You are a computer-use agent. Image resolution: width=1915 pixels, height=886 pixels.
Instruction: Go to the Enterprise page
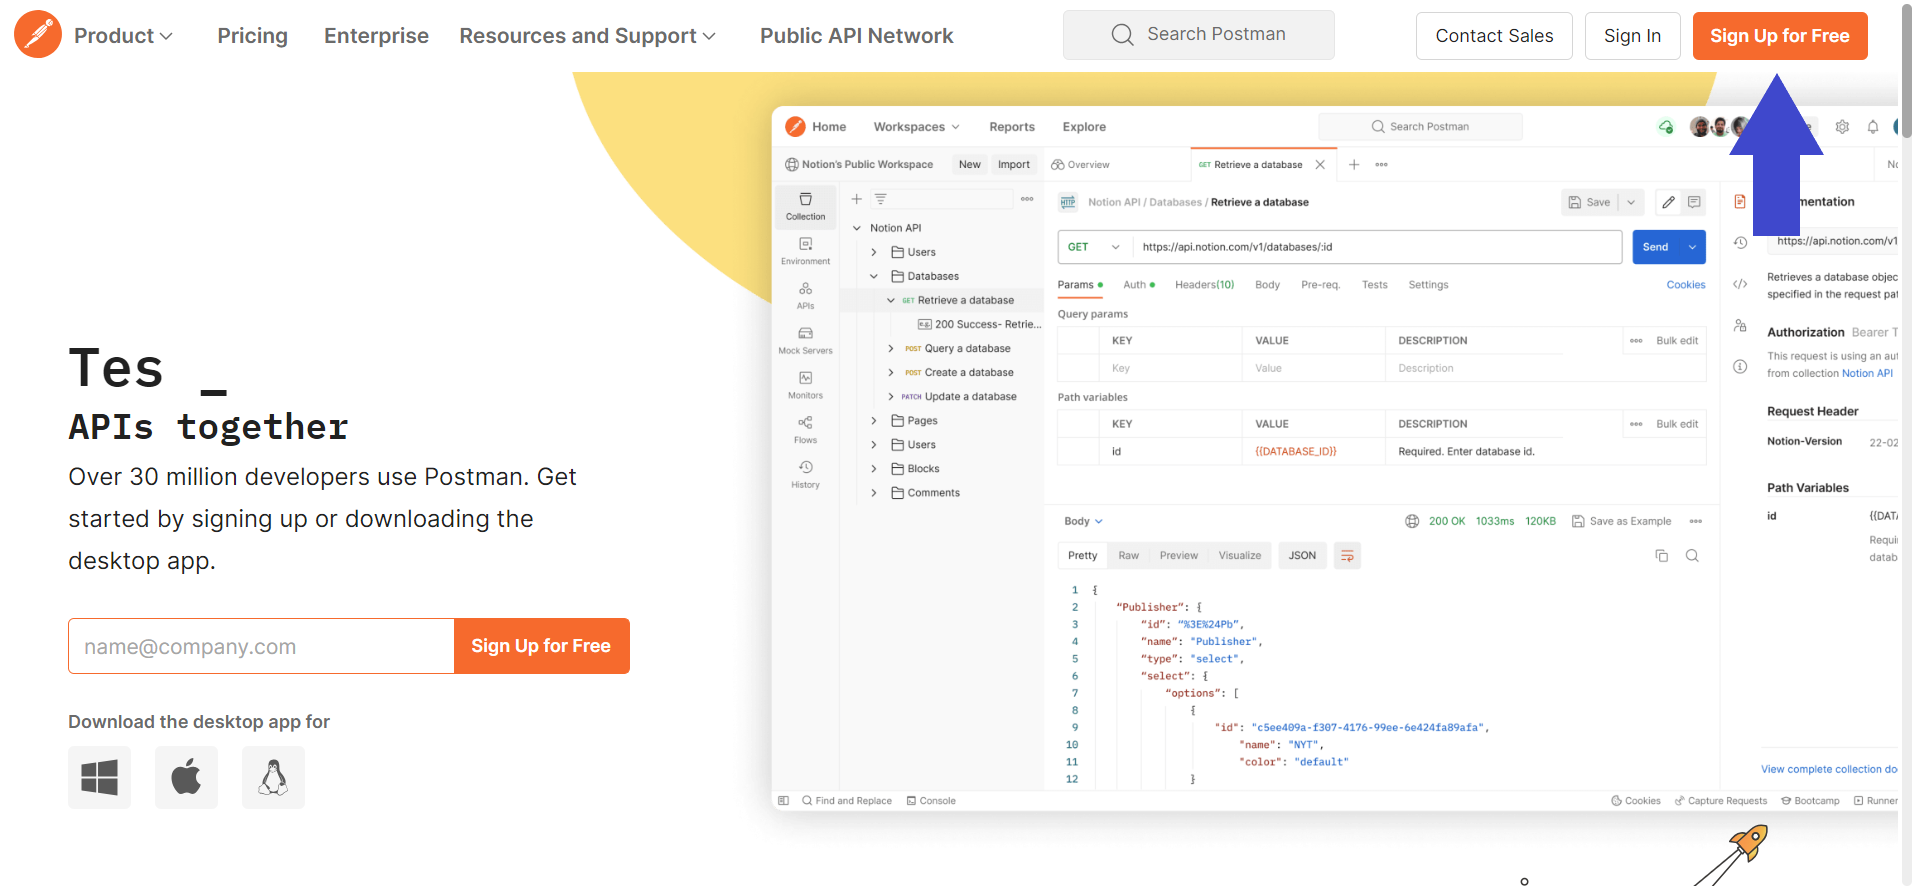coord(376,36)
